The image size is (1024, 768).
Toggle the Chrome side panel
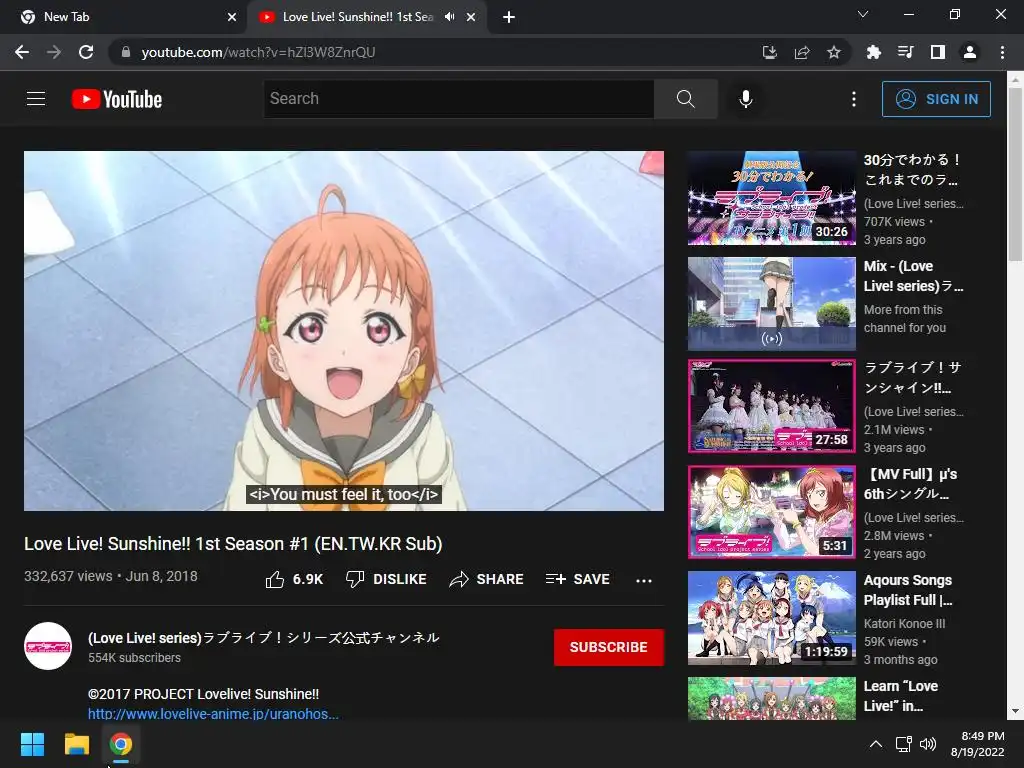938,52
